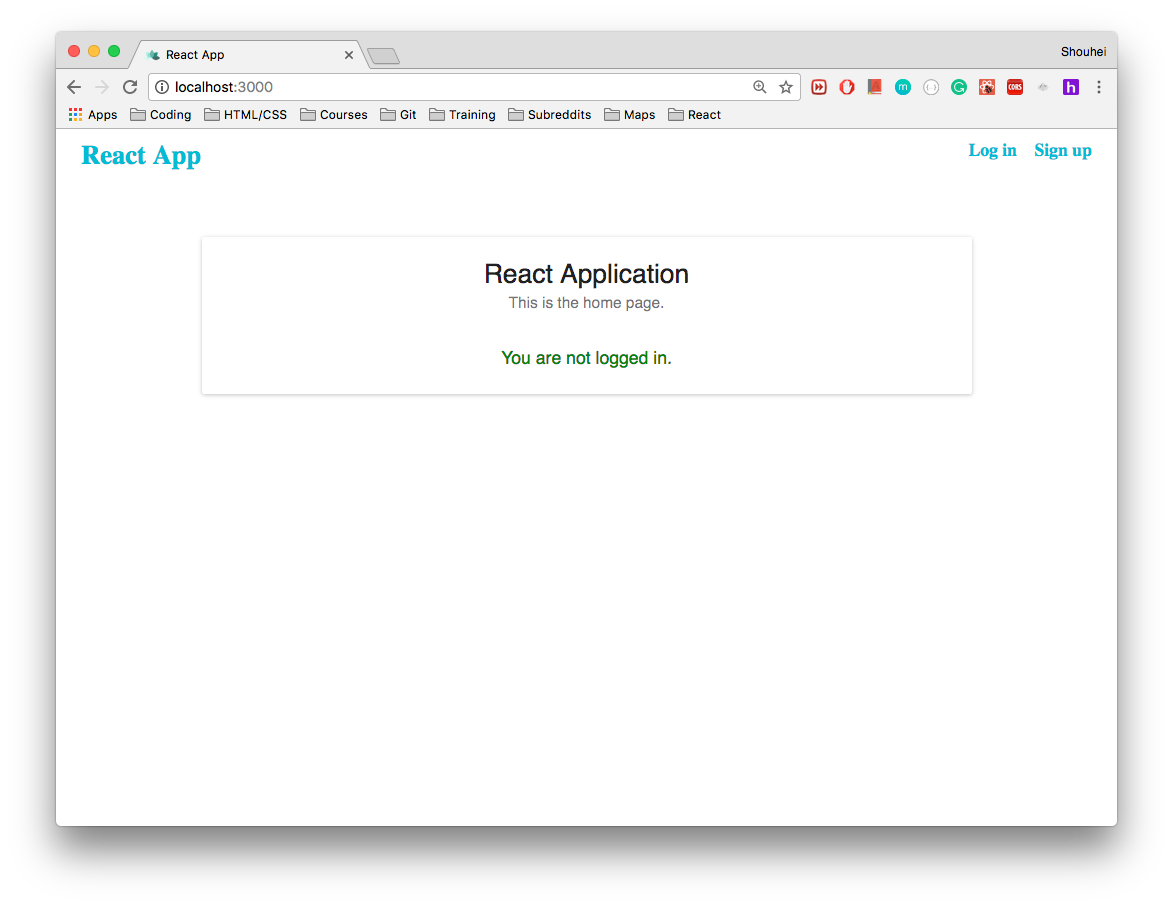Open the Chrome three-dot menu
This screenshot has height=906, width=1173.
1099,87
